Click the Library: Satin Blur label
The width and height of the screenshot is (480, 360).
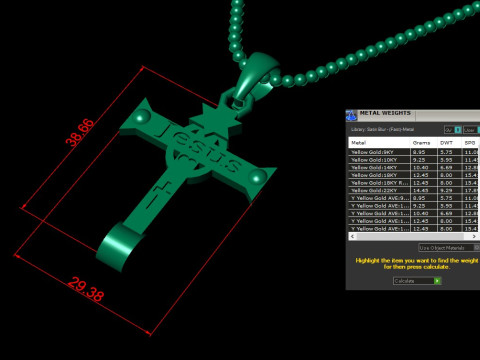pyautogui.click(x=382, y=129)
